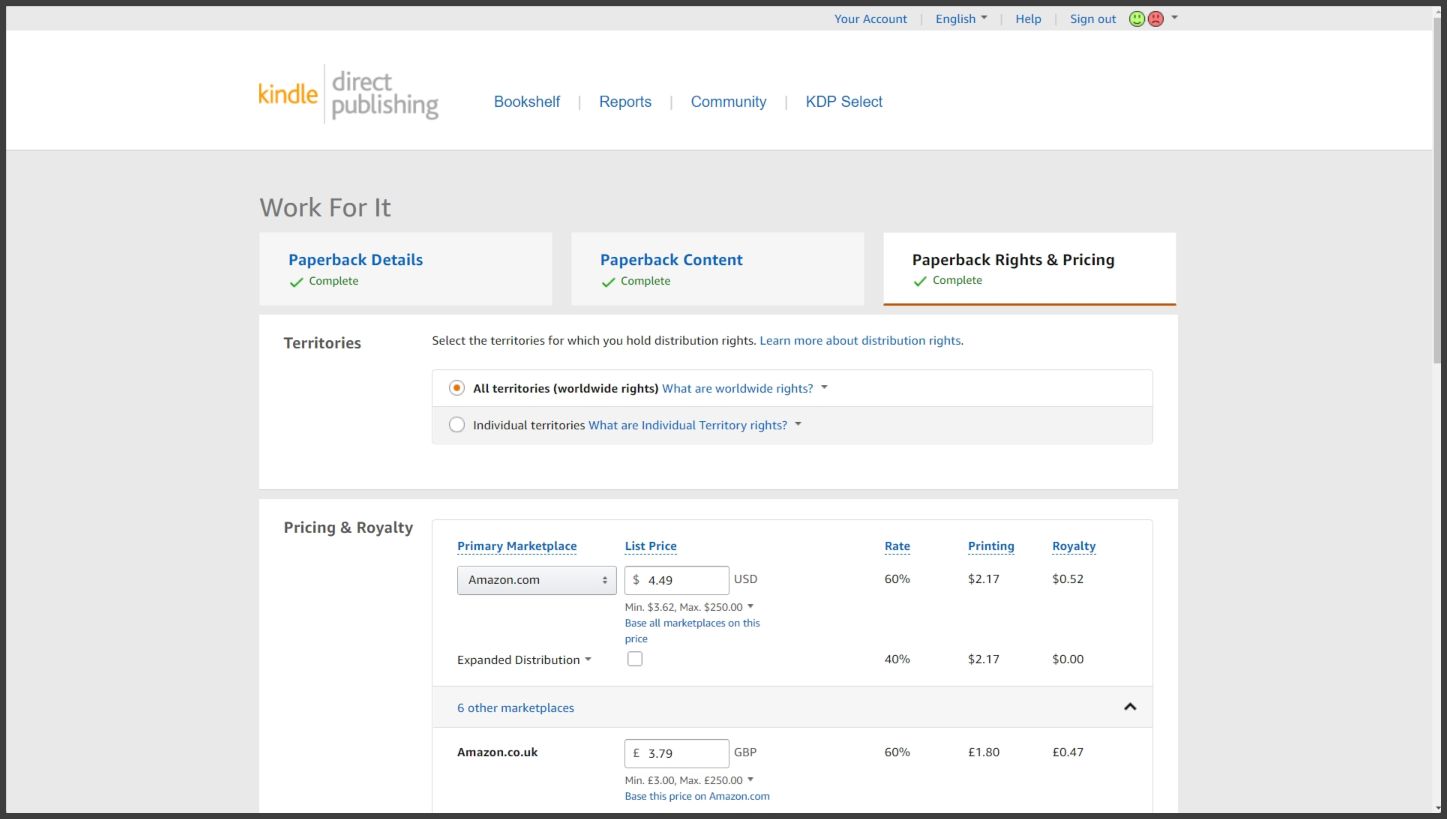Click the green happy face feedback icon
This screenshot has height=819, width=1447.
[1137, 19]
